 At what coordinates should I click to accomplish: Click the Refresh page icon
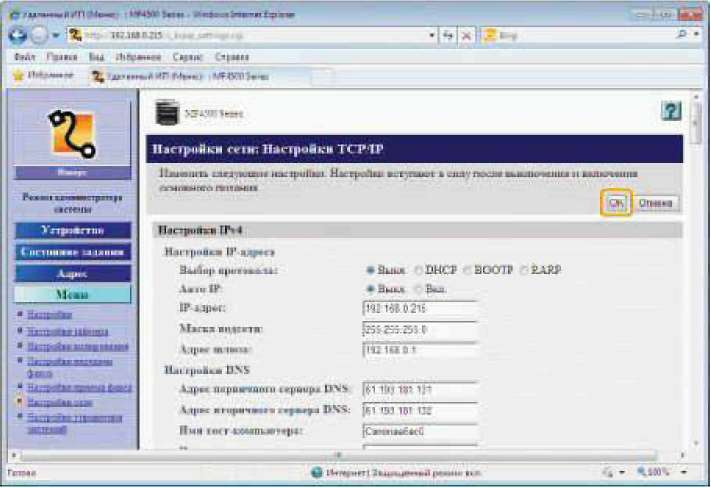pyautogui.click(x=446, y=35)
